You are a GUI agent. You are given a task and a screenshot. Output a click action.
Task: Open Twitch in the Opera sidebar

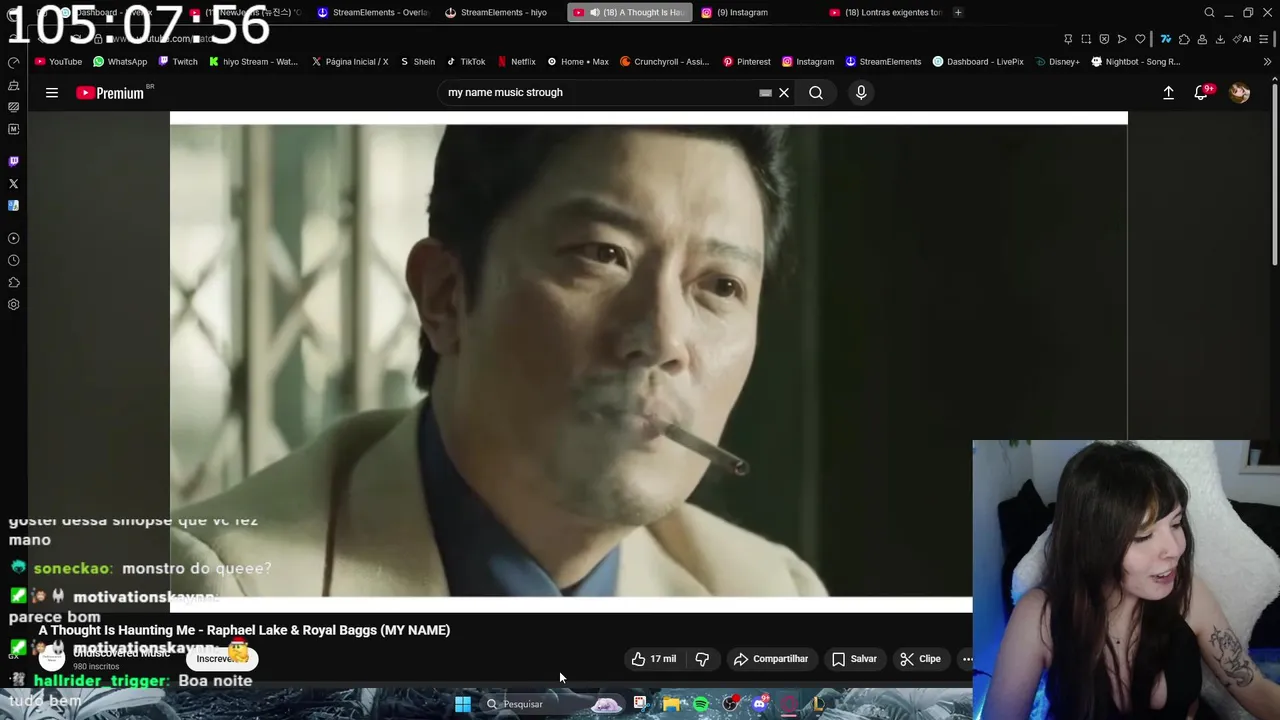[13, 161]
